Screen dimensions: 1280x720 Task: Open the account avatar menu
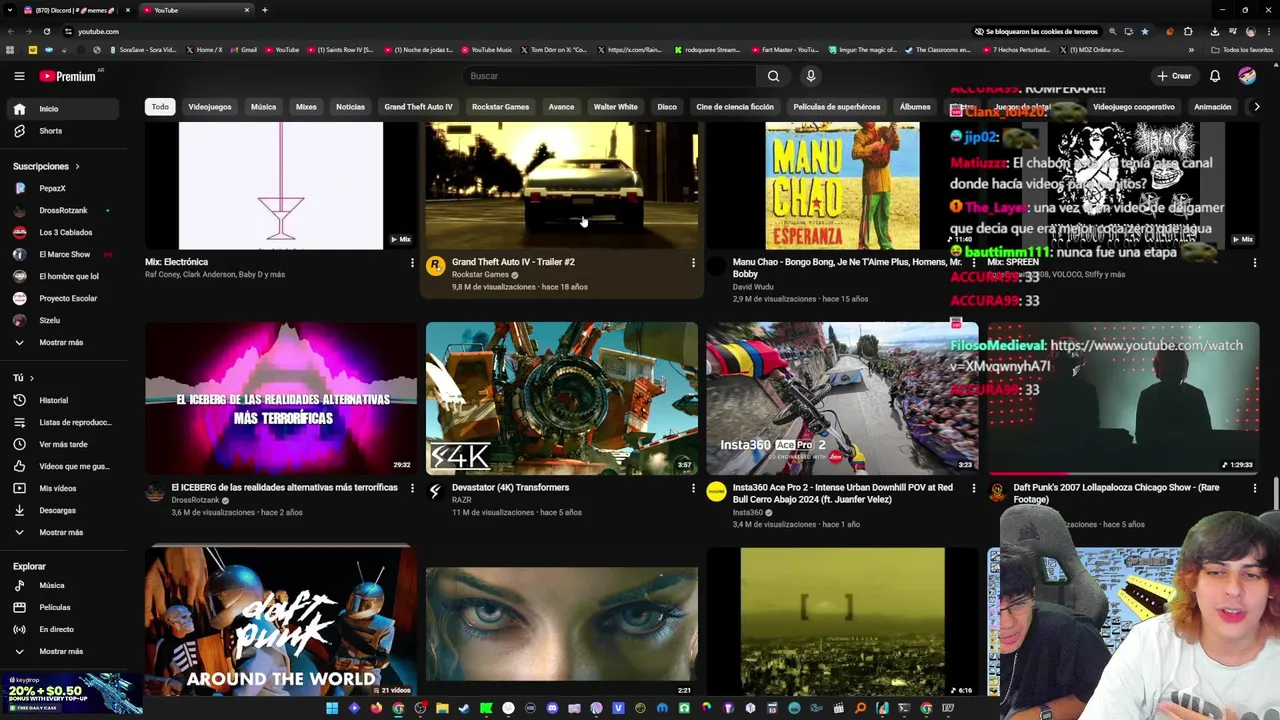(1247, 76)
